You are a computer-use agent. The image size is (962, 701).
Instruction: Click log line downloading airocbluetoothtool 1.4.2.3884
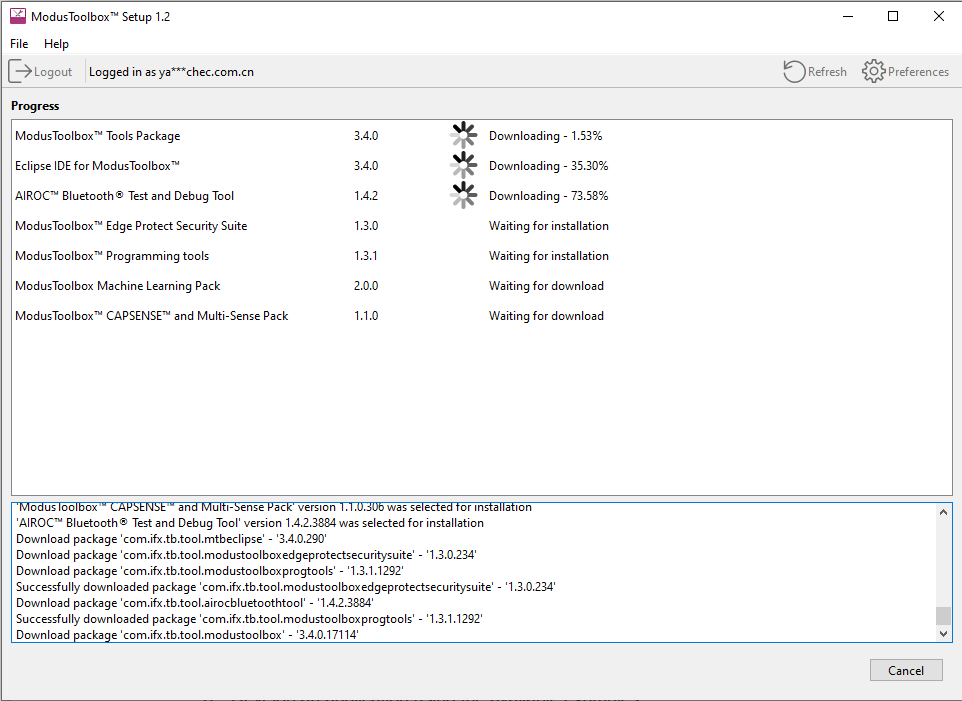(194, 603)
